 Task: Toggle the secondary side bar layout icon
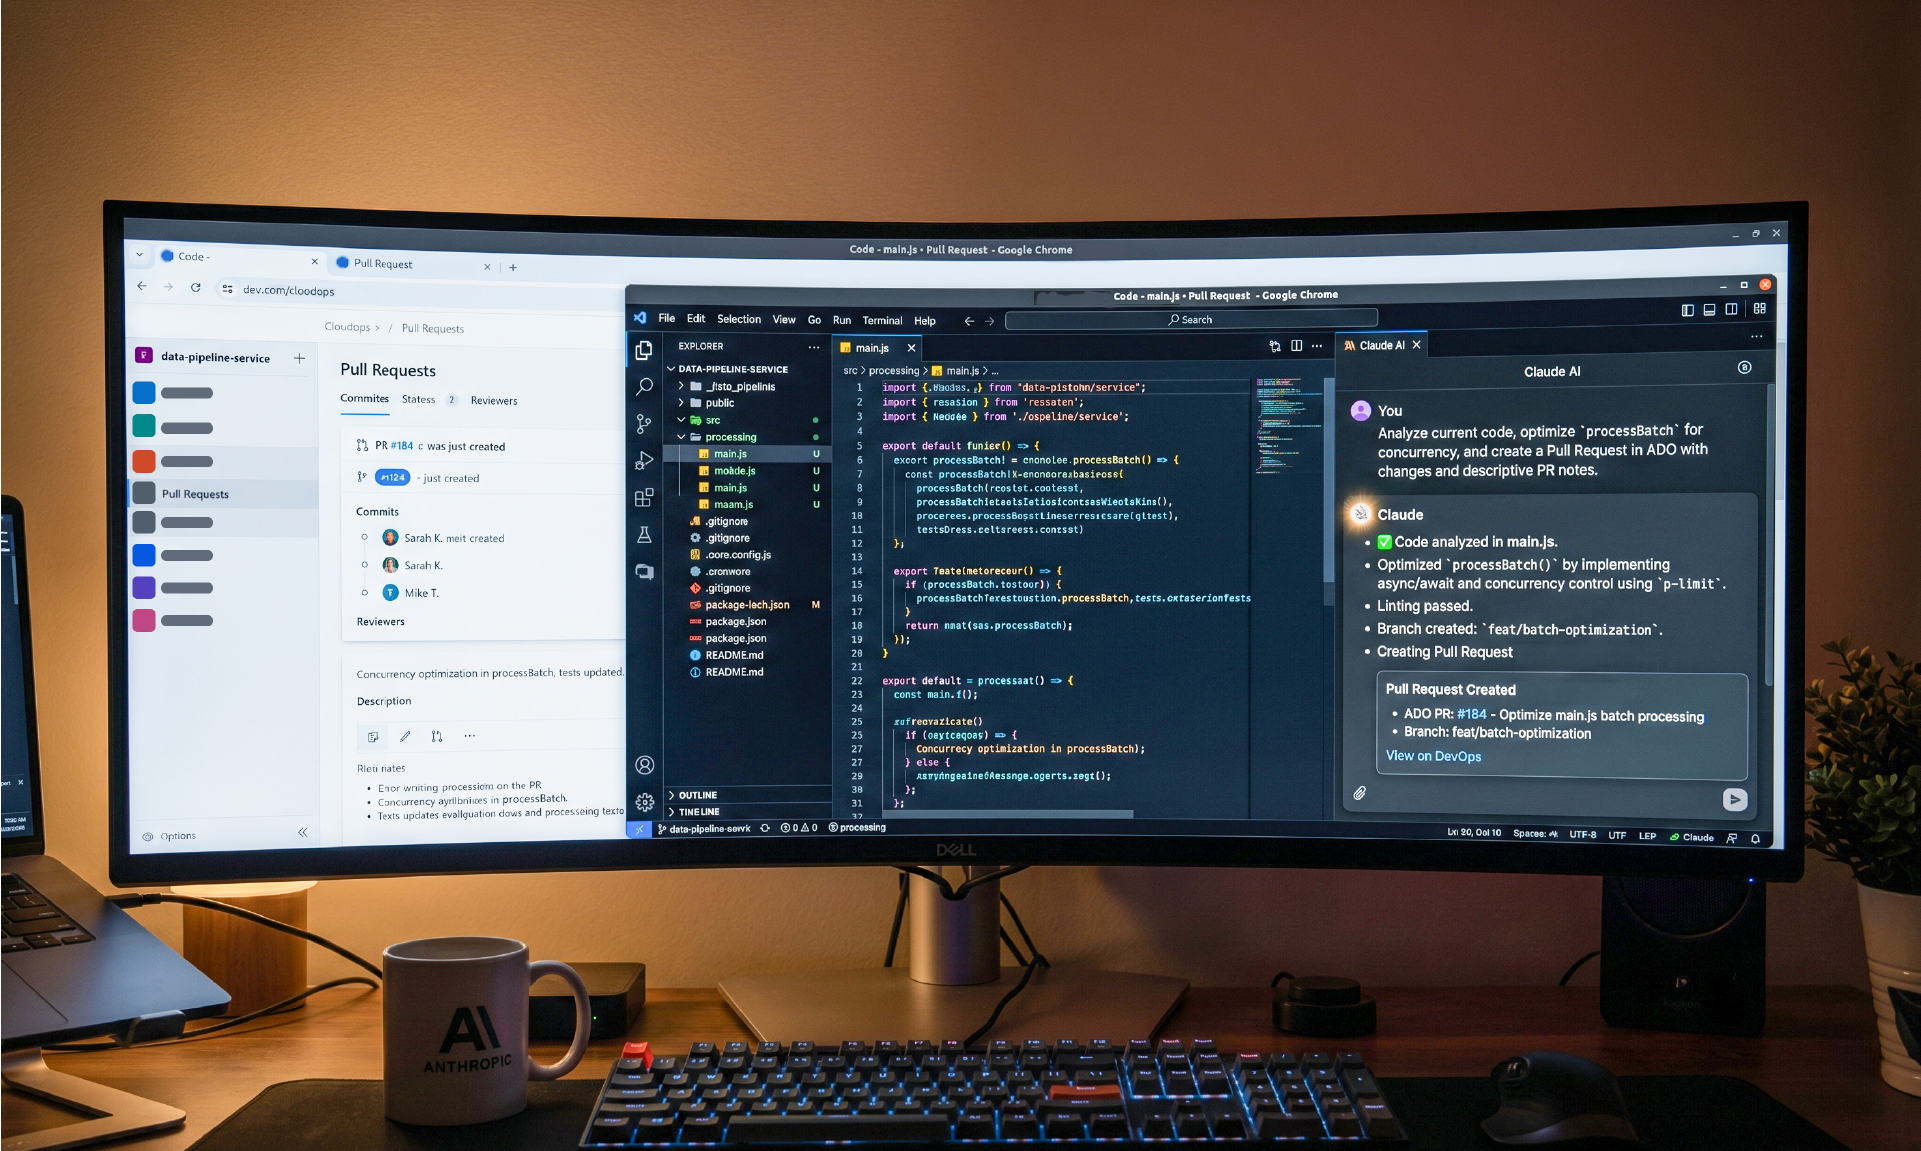(x=1731, y=310)
